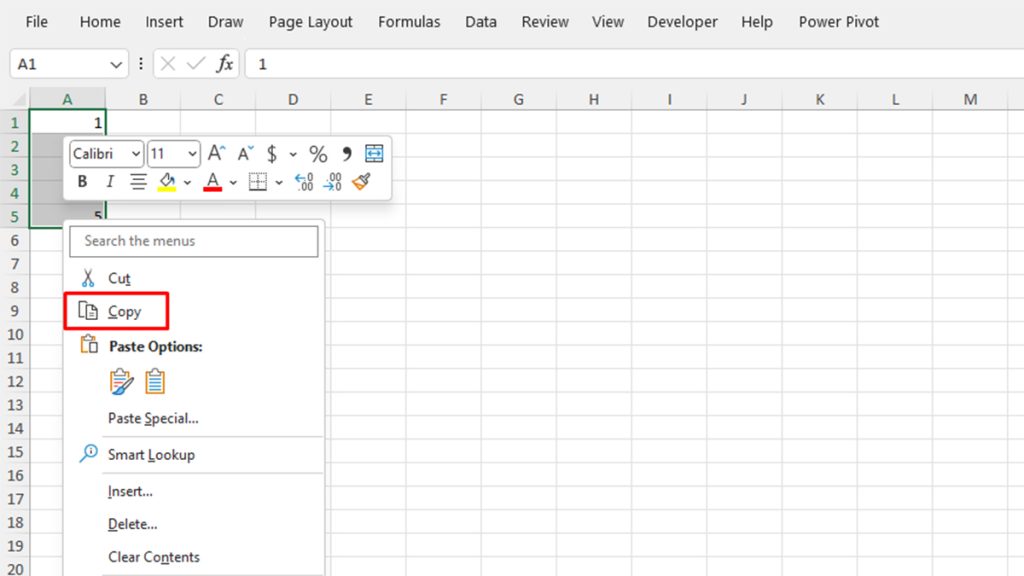Open the Borders dropdown arrow
This screenshot has height=576, width=1024.
(279, 182)
